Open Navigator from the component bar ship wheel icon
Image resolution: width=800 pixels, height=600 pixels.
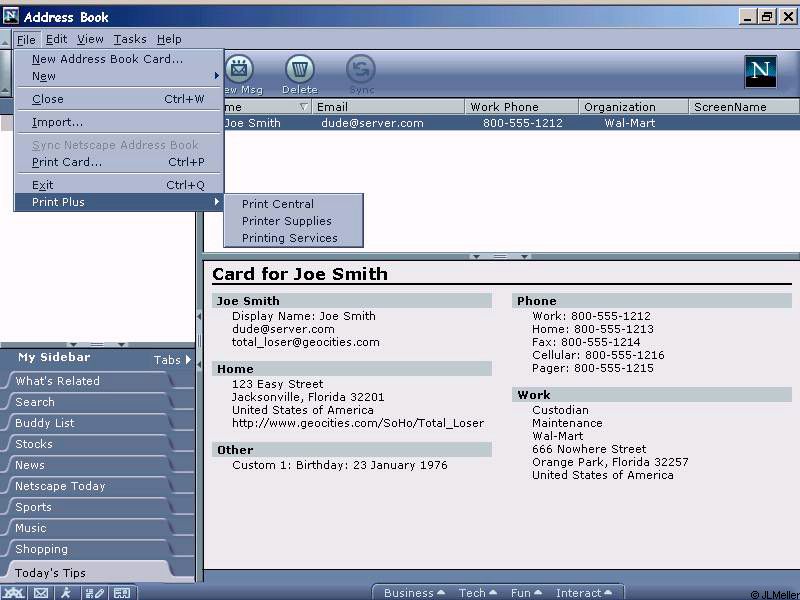(x=14, y=592)
